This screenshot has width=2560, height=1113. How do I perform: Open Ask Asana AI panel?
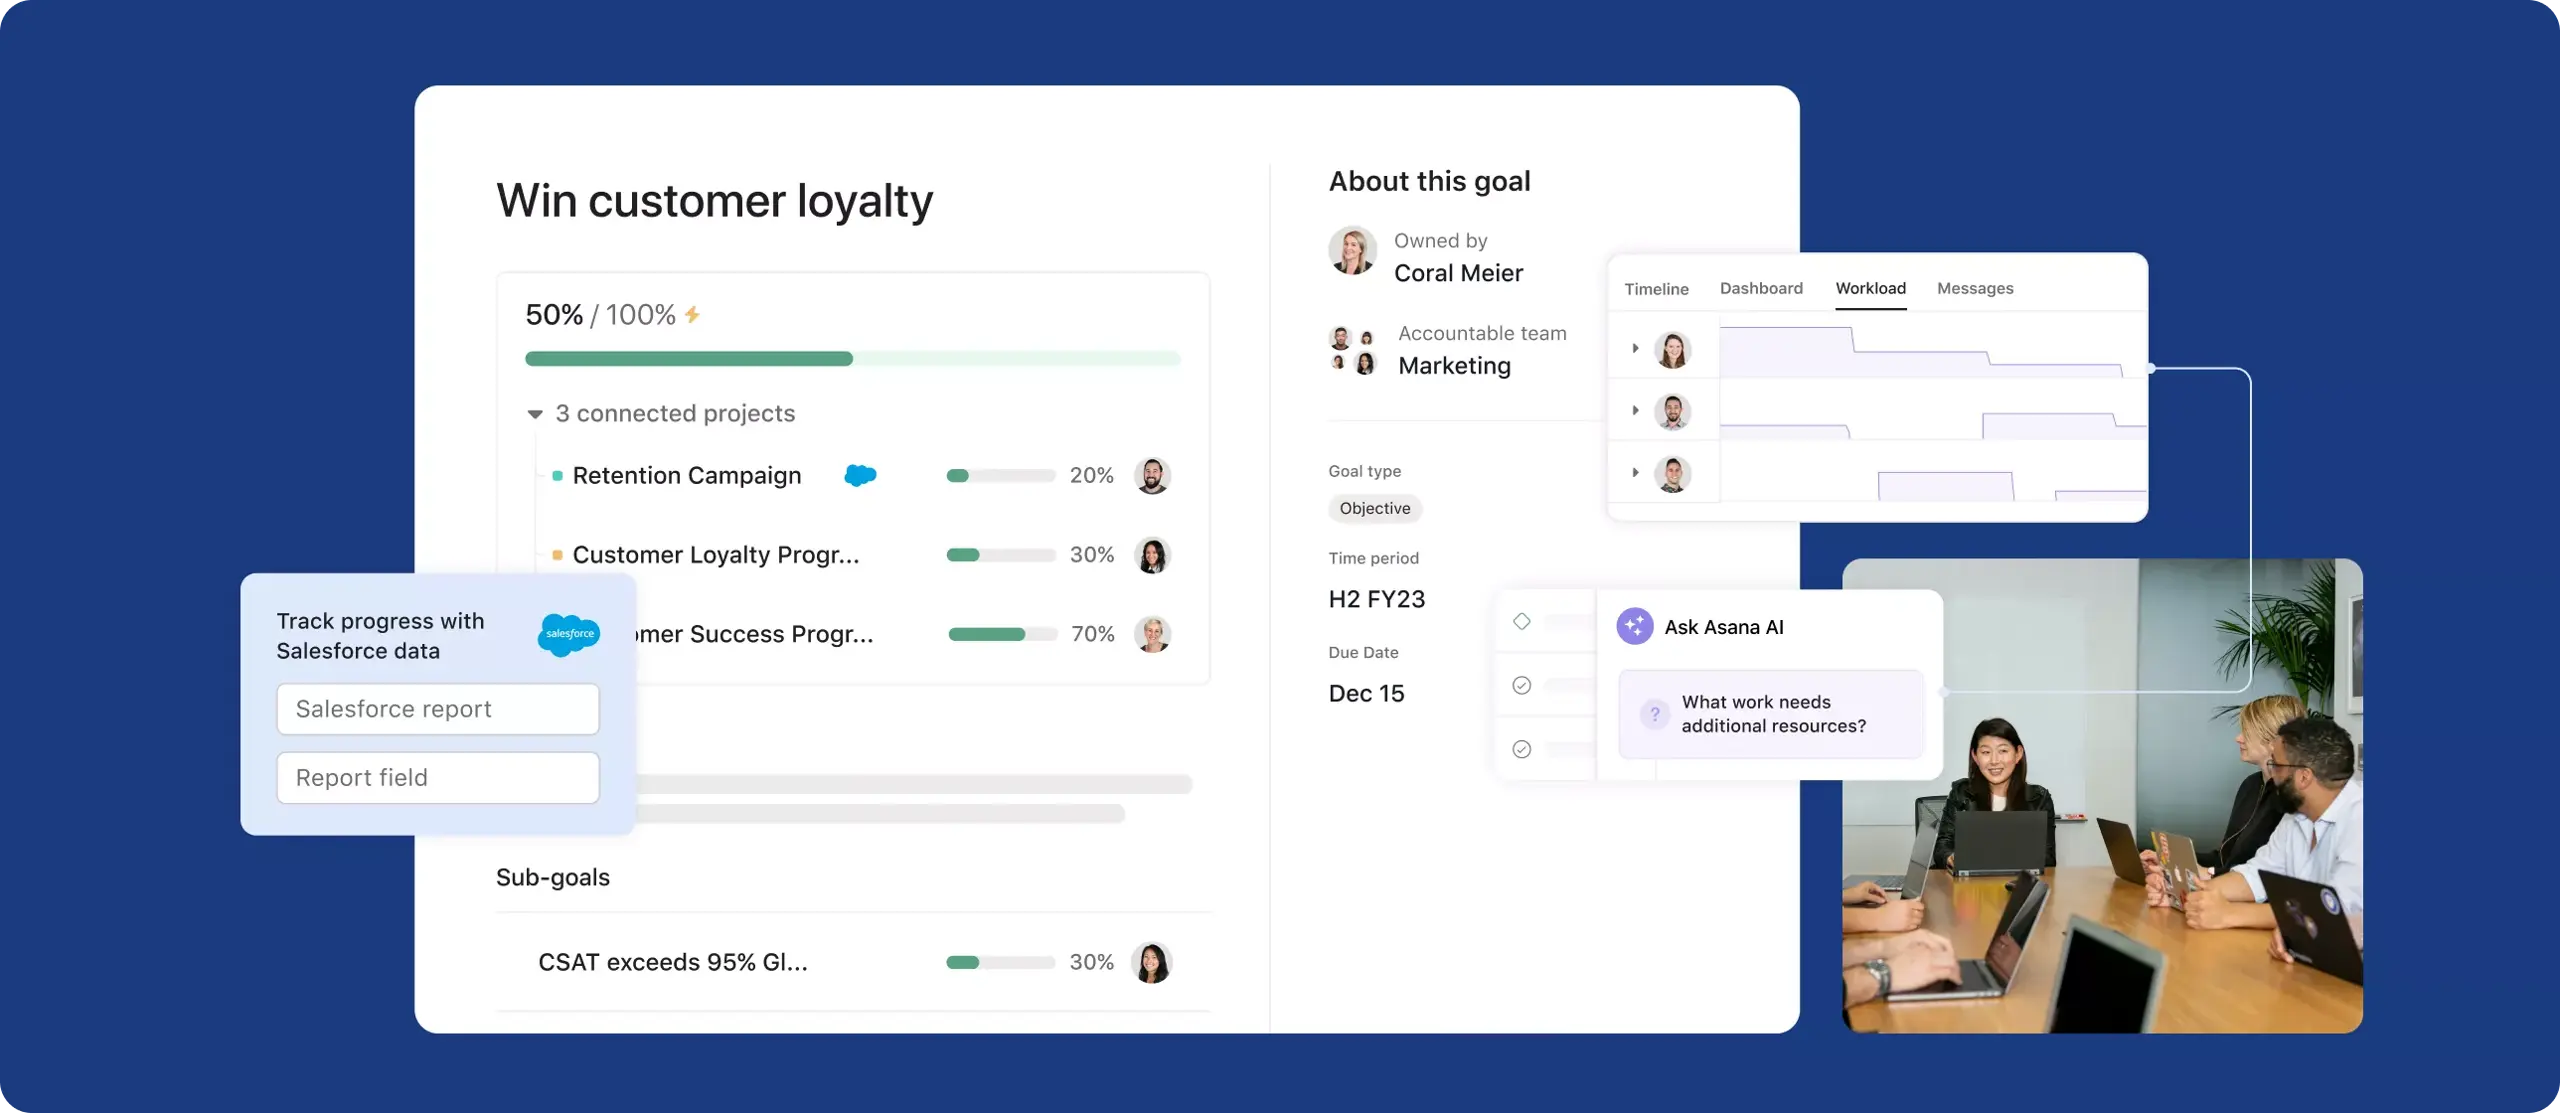pos(1726,627)
